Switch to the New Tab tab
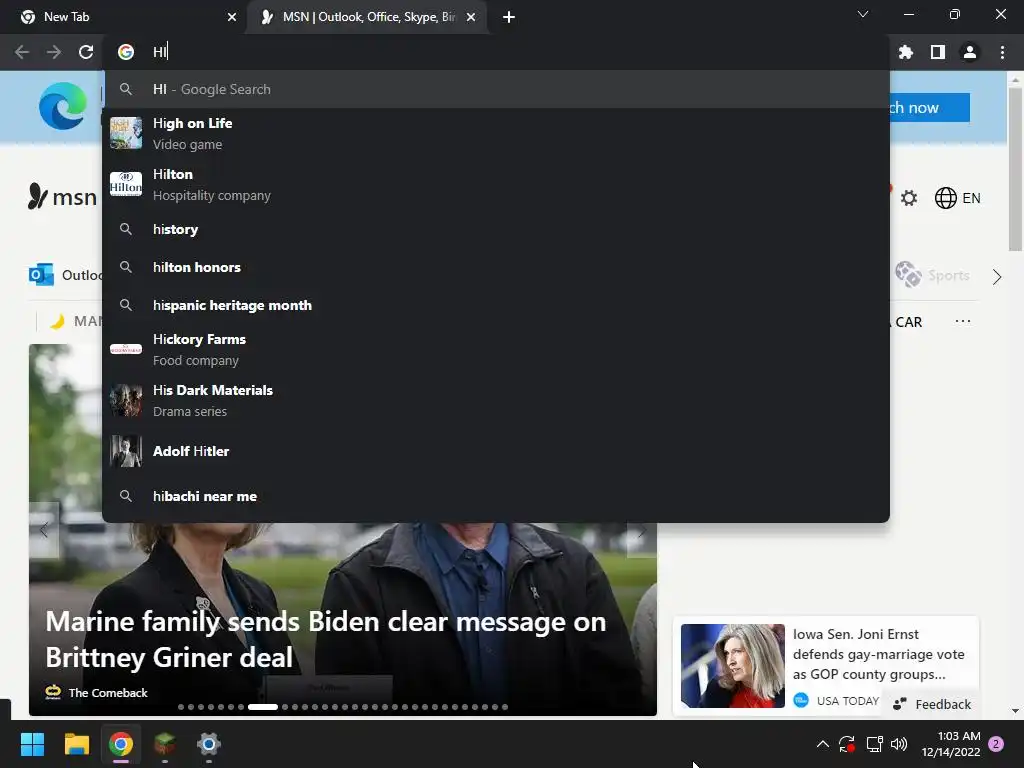The image size is (1024, 768). tap(123, 17)
